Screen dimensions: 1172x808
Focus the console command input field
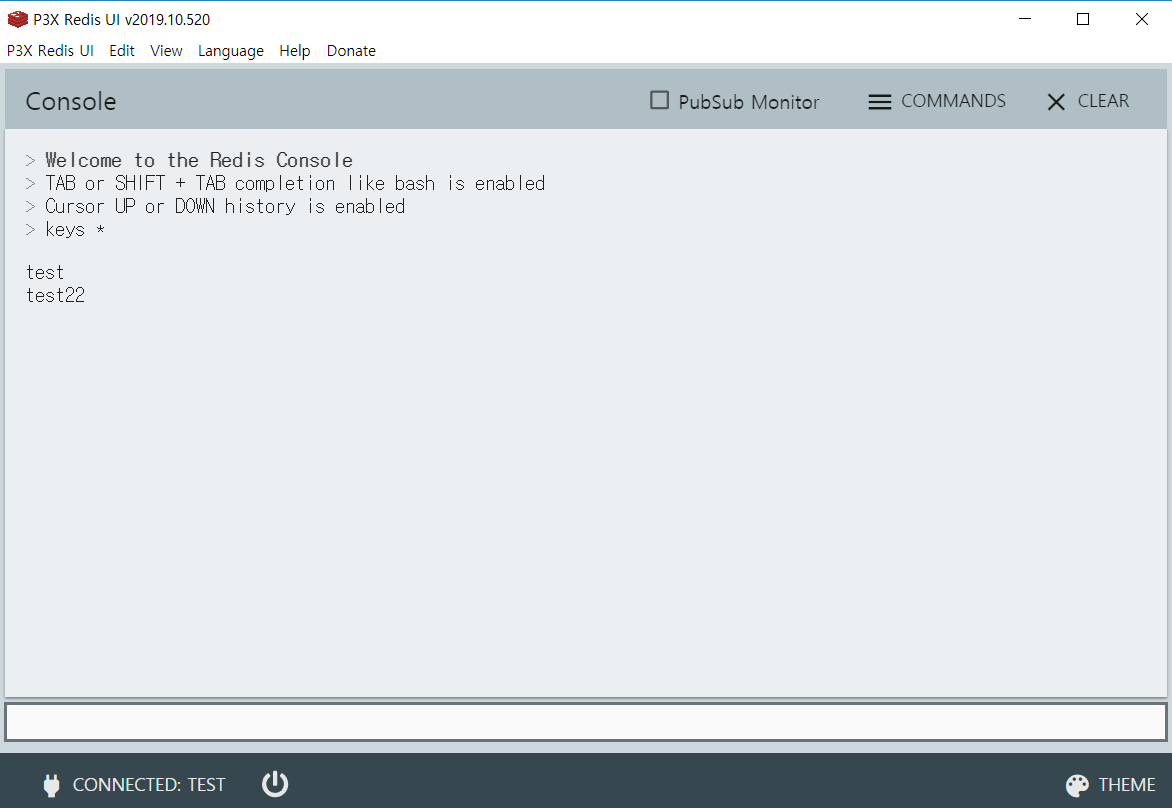(586, 722)
